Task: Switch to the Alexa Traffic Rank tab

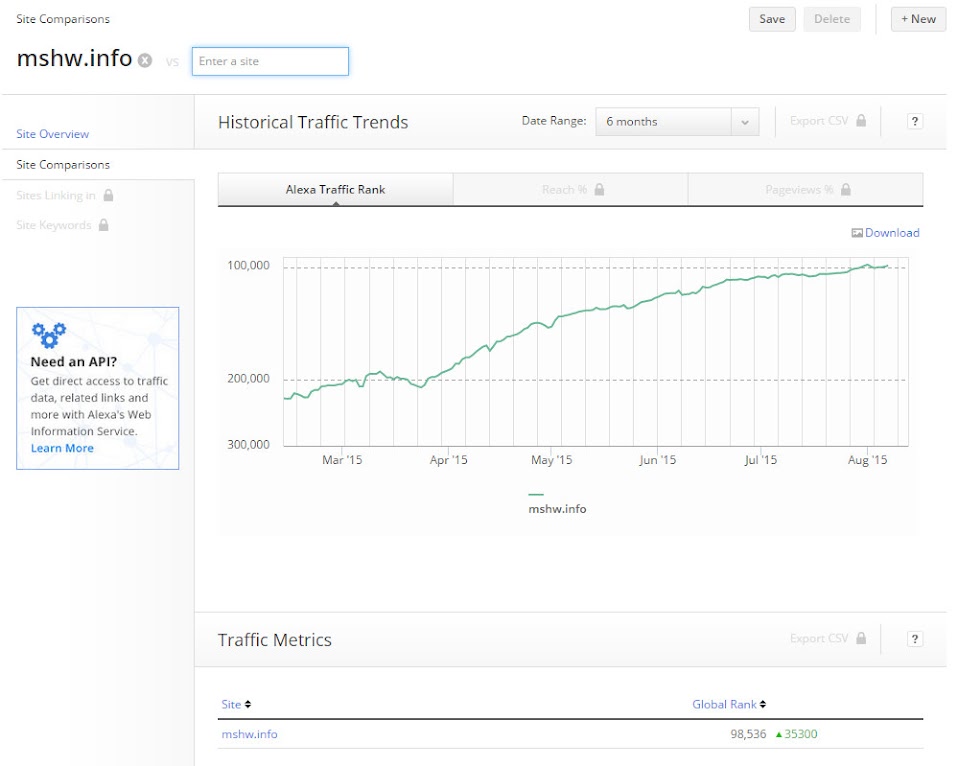Action: coord(335,189)
